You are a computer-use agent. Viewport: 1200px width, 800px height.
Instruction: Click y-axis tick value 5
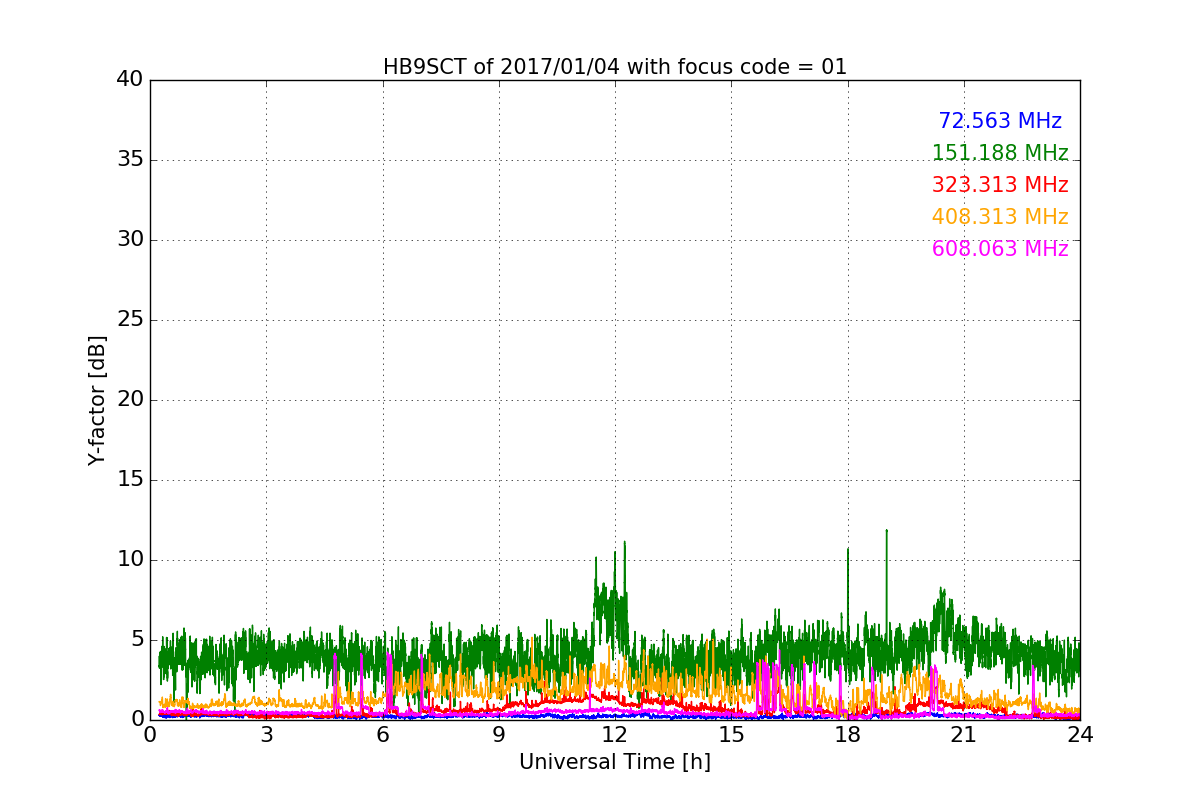click(137, 640)
